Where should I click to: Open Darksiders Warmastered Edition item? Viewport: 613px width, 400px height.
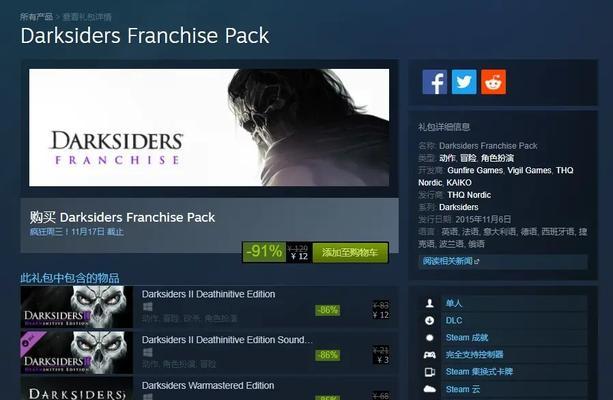(208, 388)
